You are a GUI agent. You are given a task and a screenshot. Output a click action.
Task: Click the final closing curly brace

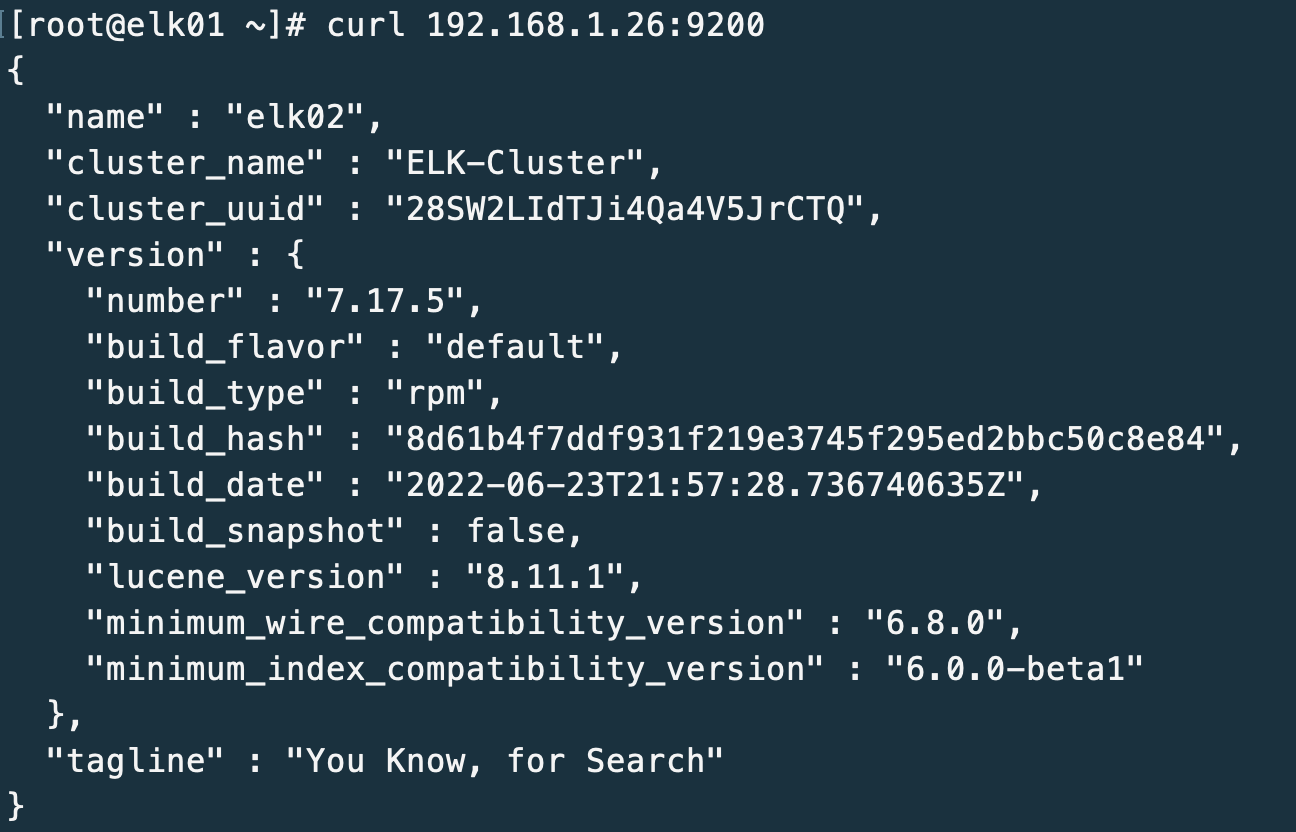point(15,806)
